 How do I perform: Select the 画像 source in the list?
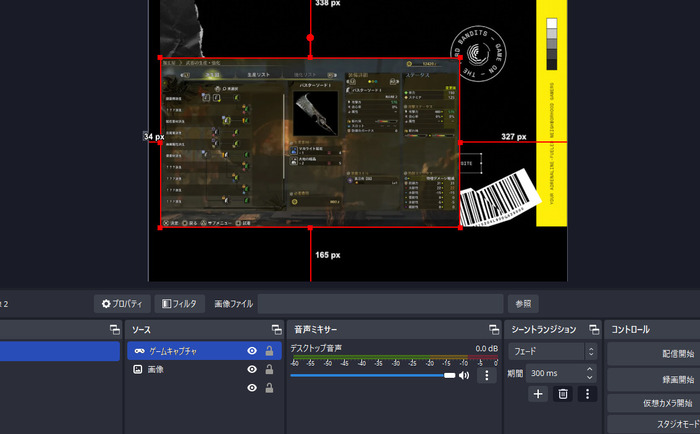coord(155,369)
